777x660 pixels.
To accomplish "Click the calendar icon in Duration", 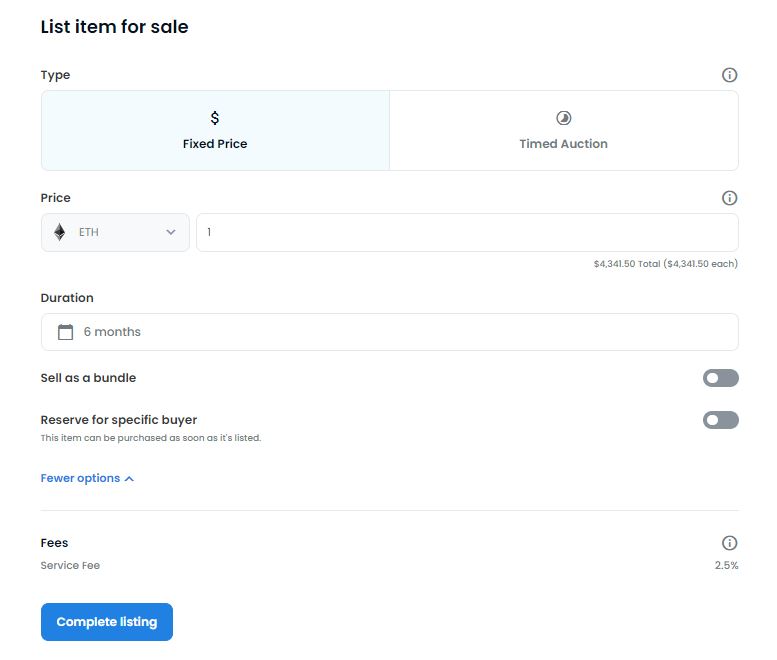I will click(x=65, y=331).
